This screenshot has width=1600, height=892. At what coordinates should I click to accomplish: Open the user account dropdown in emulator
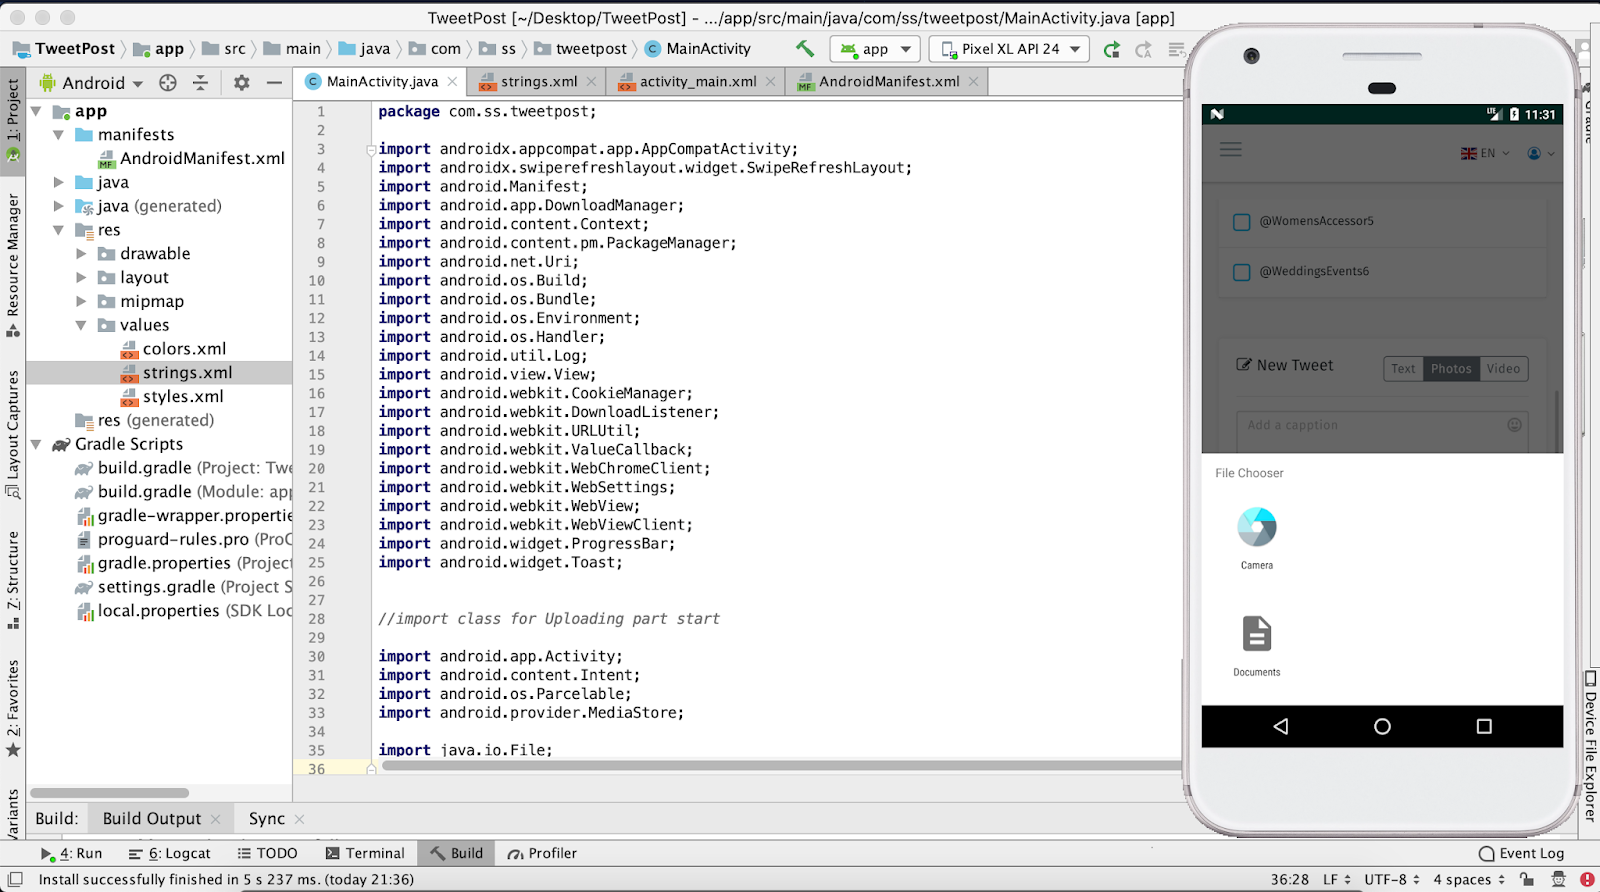[1541, 153]
